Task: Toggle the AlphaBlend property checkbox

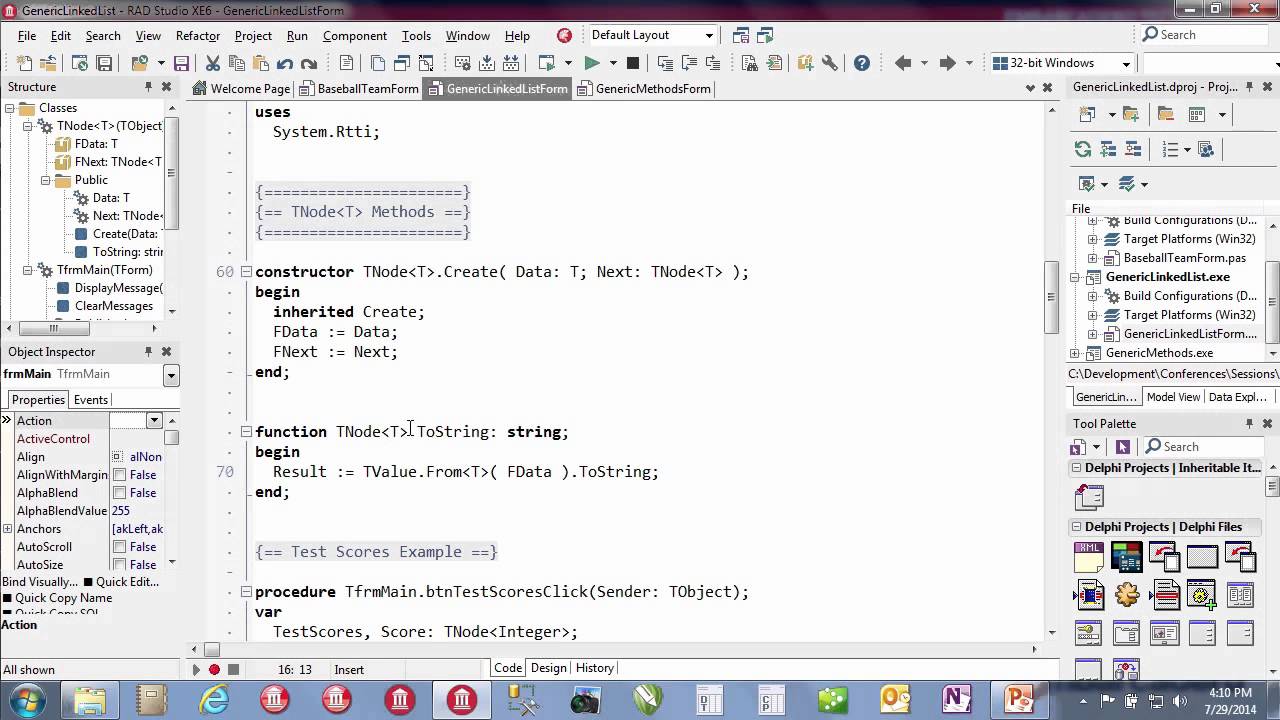Action: click(119, 493)
